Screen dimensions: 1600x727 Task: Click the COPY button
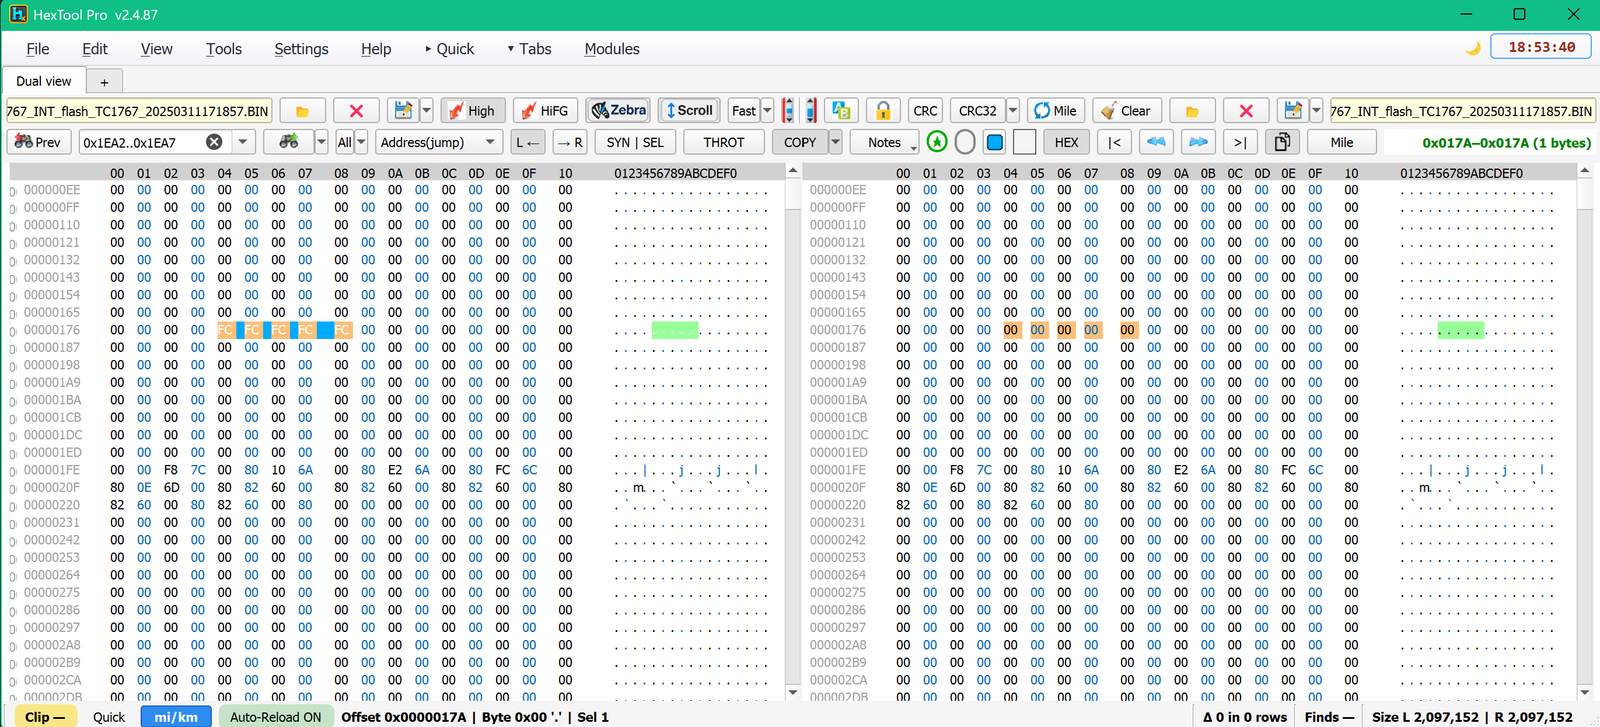point(800,142)
